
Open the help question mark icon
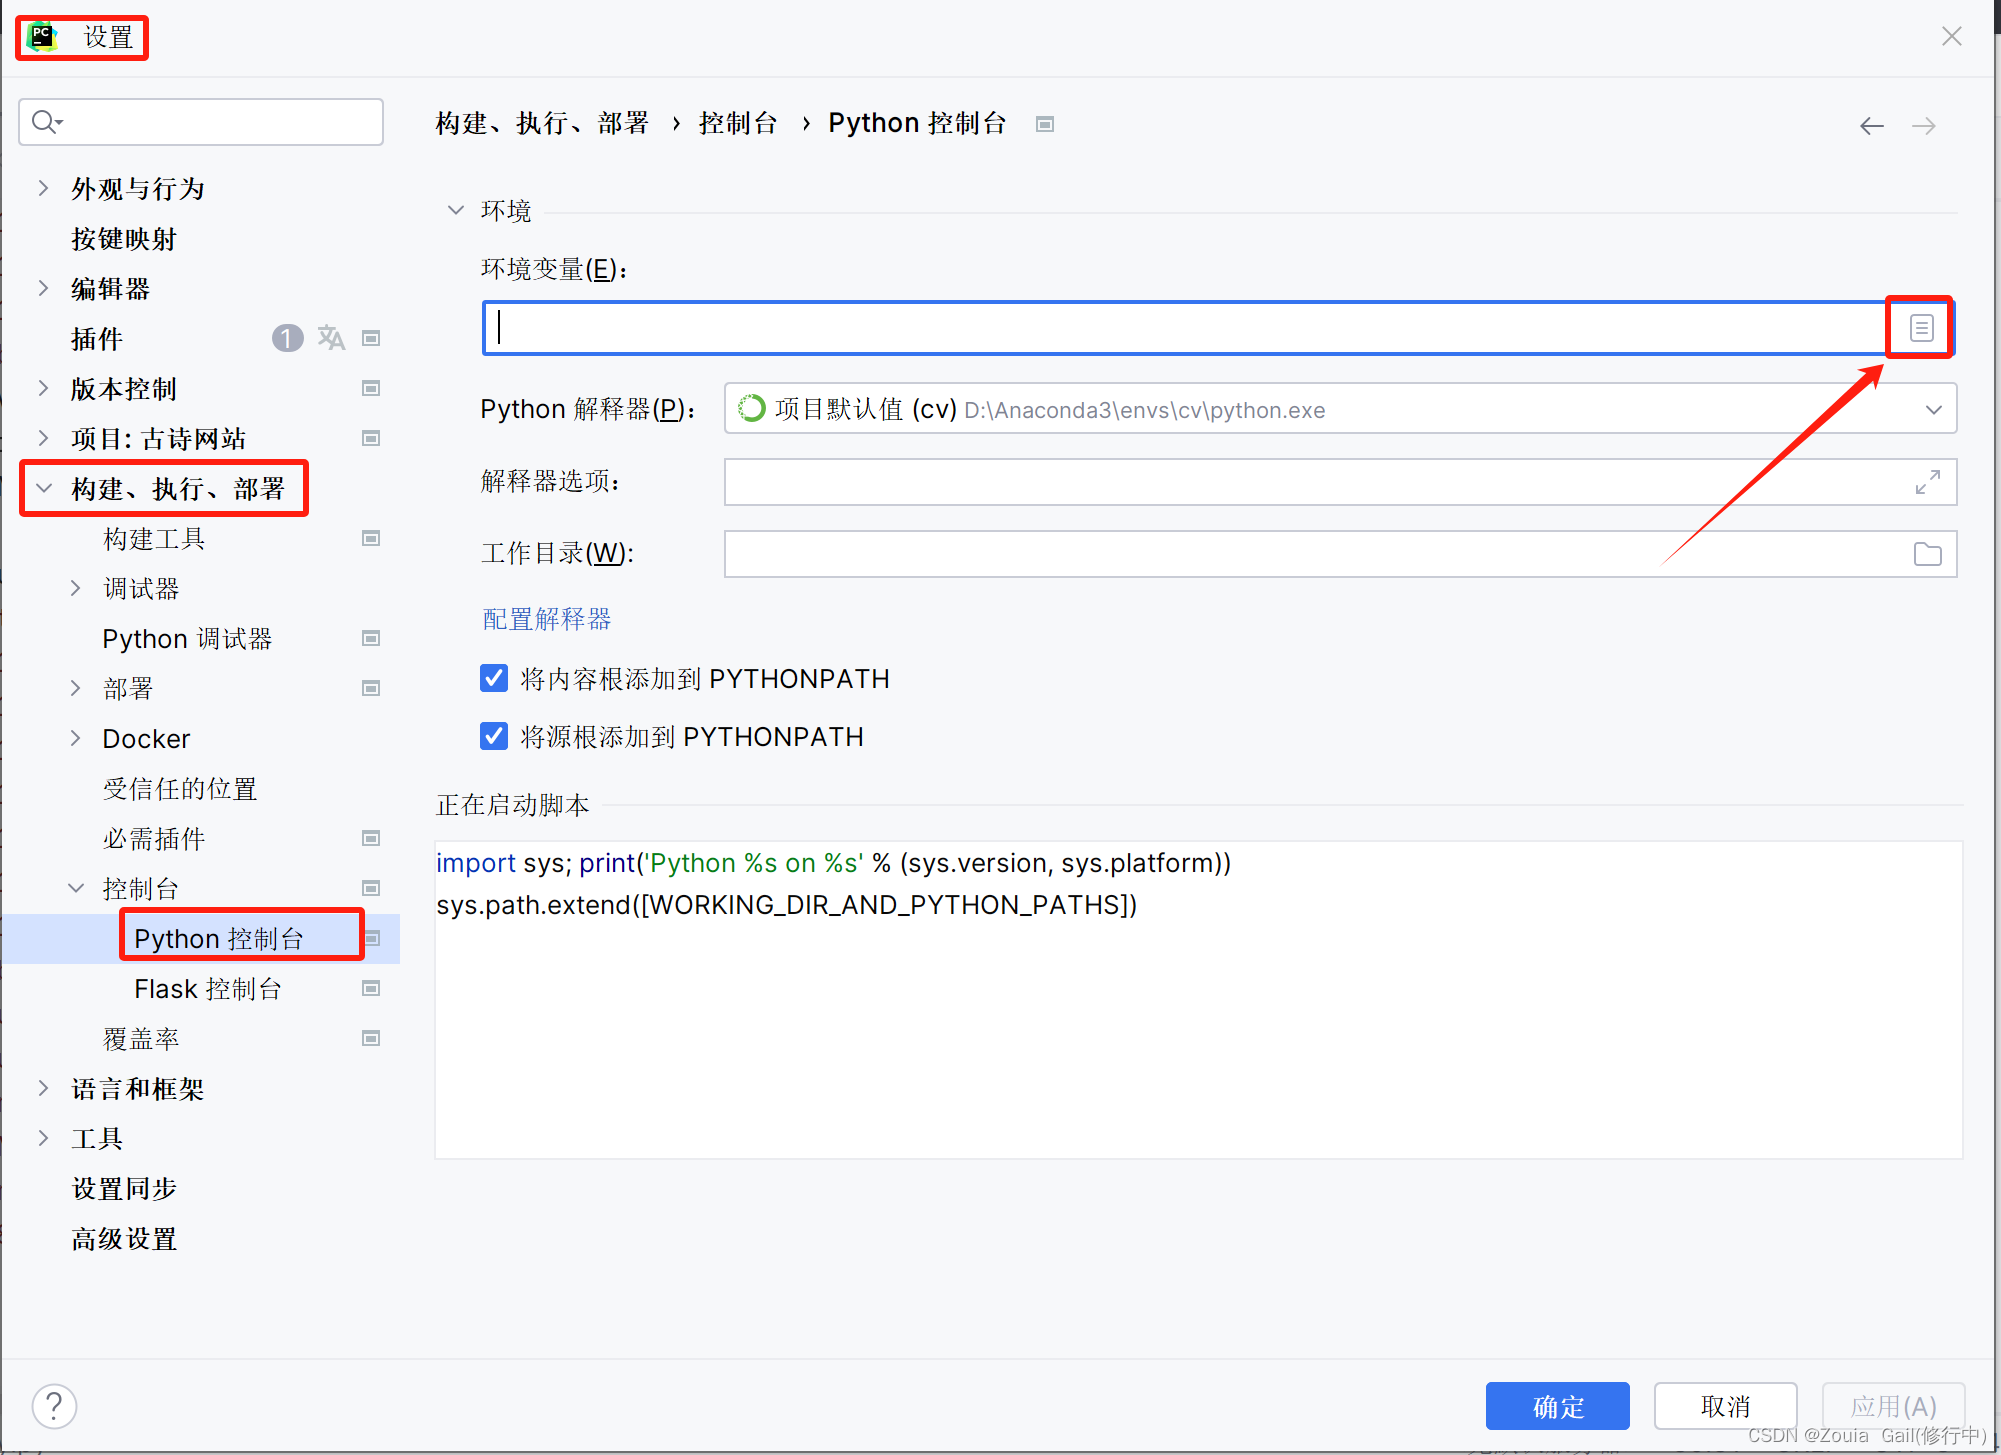tap(54, 1406)
